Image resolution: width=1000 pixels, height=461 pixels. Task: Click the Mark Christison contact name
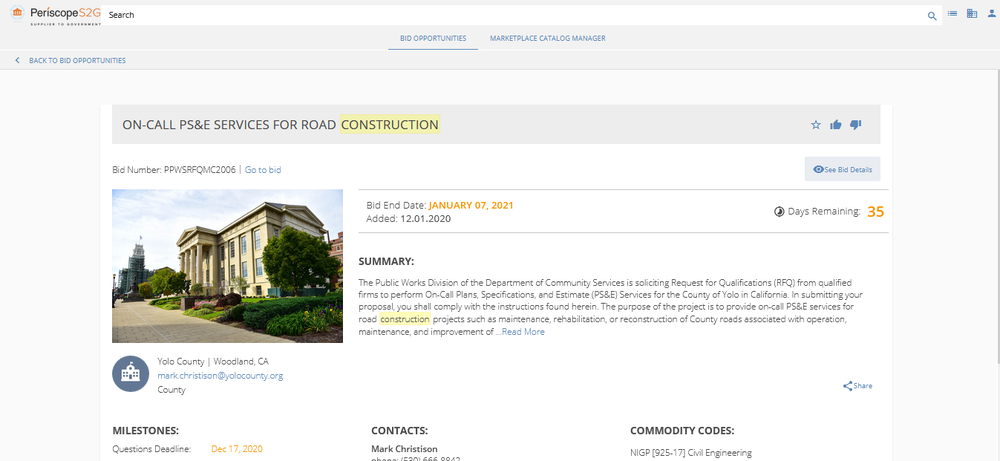(404, 449)
